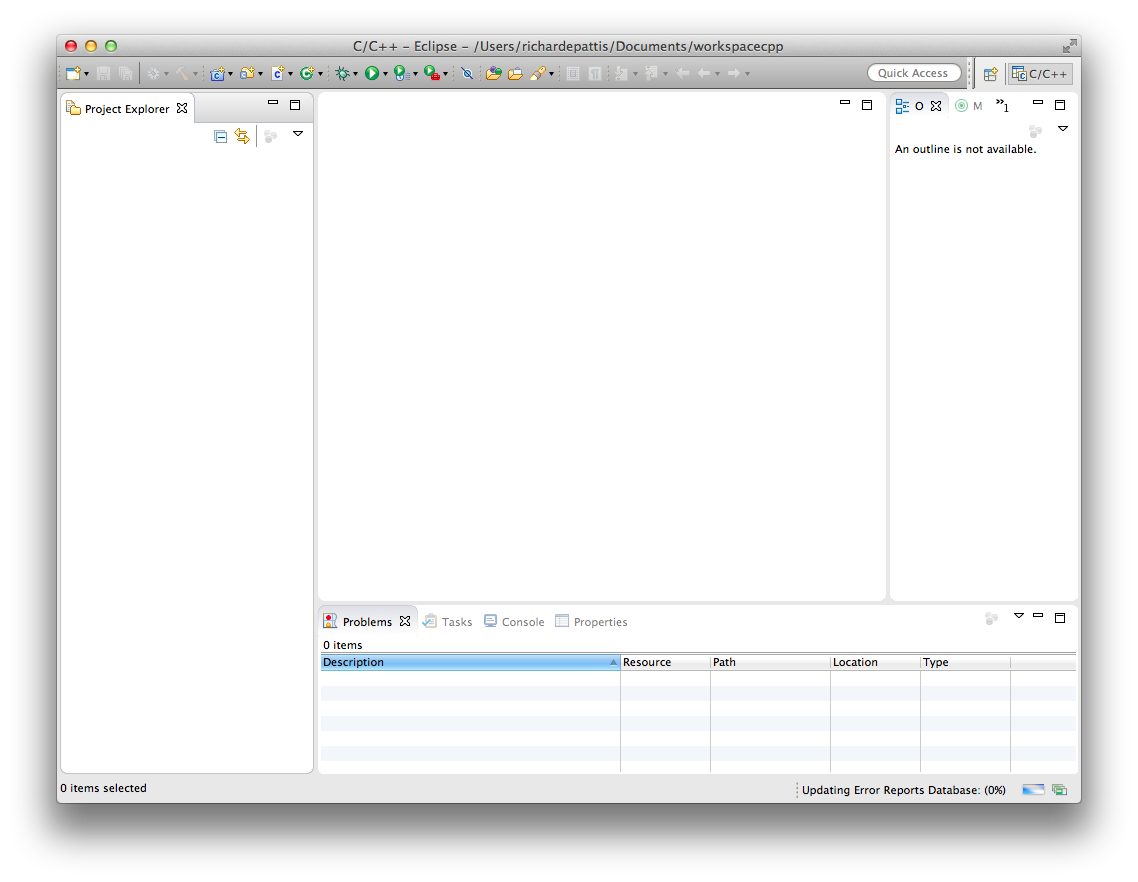Run the application using the green play icon
1138x882 pixels.
[x=371, y=72]
